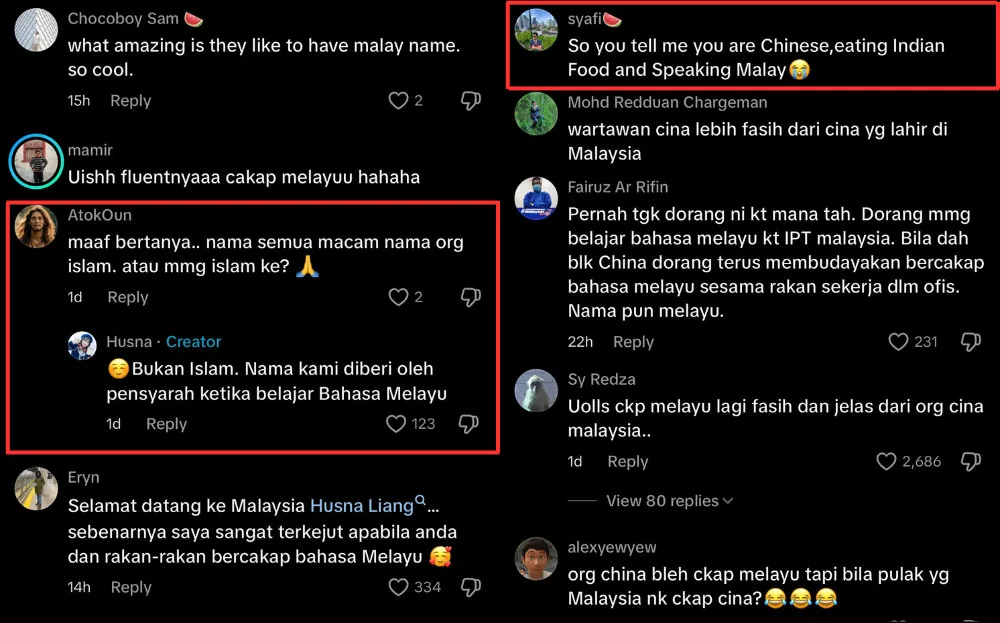Image resolution: width=1000 pixels, height=623 pixels.
Task: Like Sy Redza's comment with 2,686 likes
Action: (886, 462)
